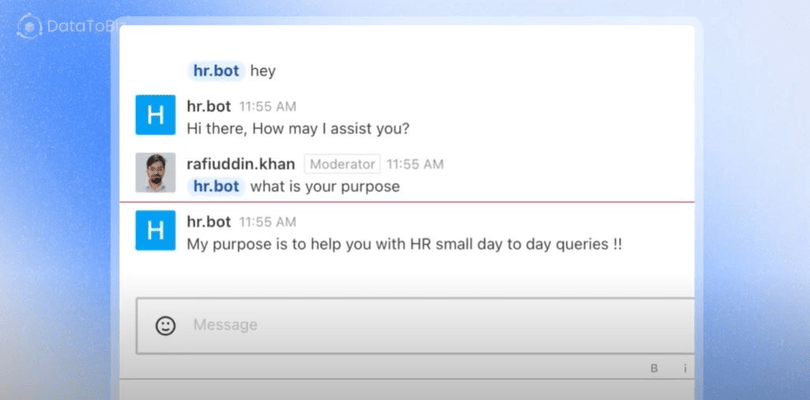
Task: Click the timestamp on "Hi there" message
Action: (268, 107)
